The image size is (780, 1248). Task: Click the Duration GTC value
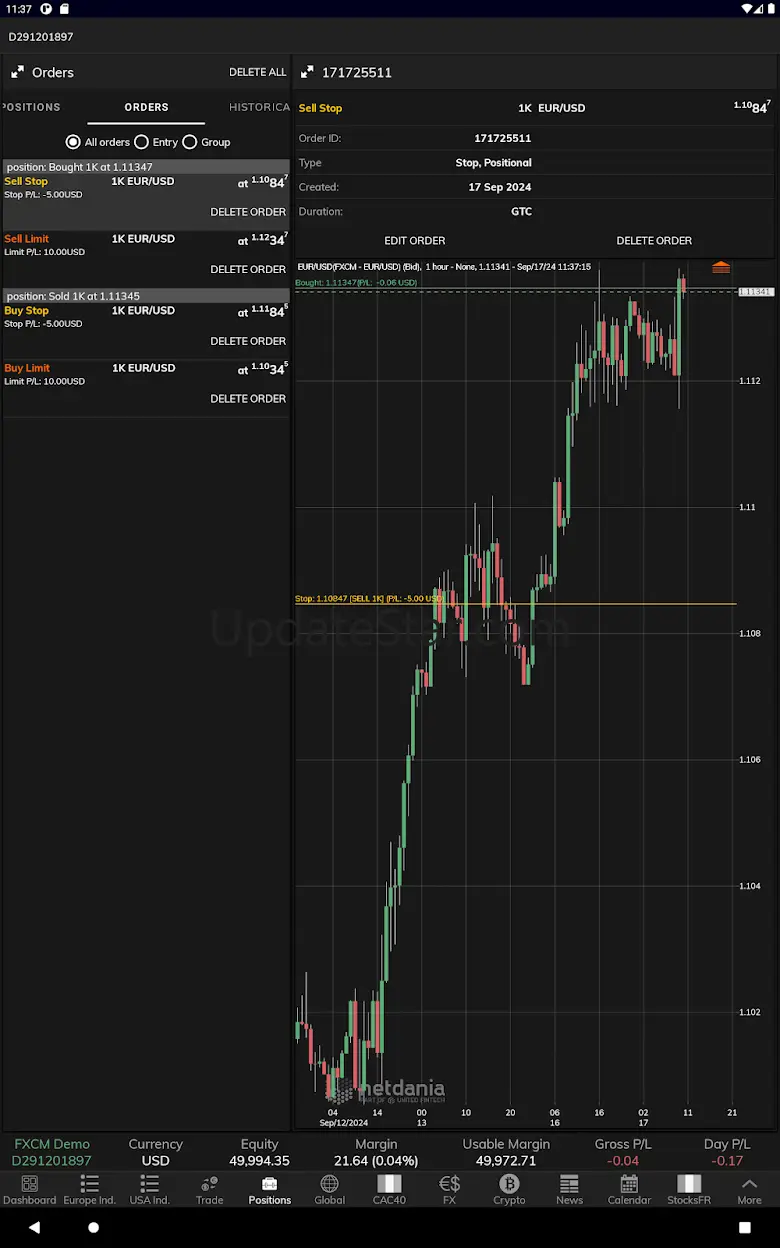[521, 211]
